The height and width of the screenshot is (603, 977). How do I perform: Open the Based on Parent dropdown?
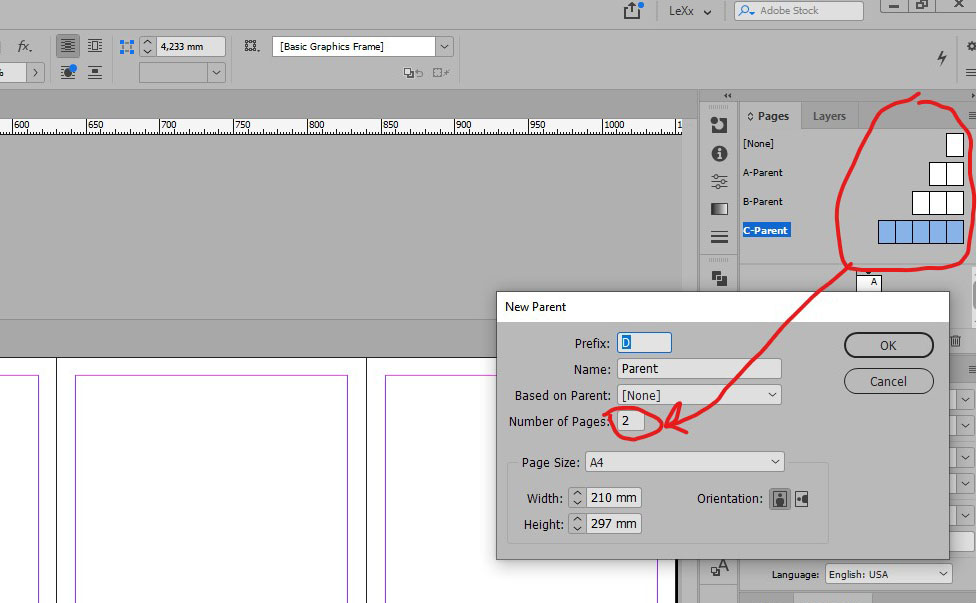(x=699, y=395)
